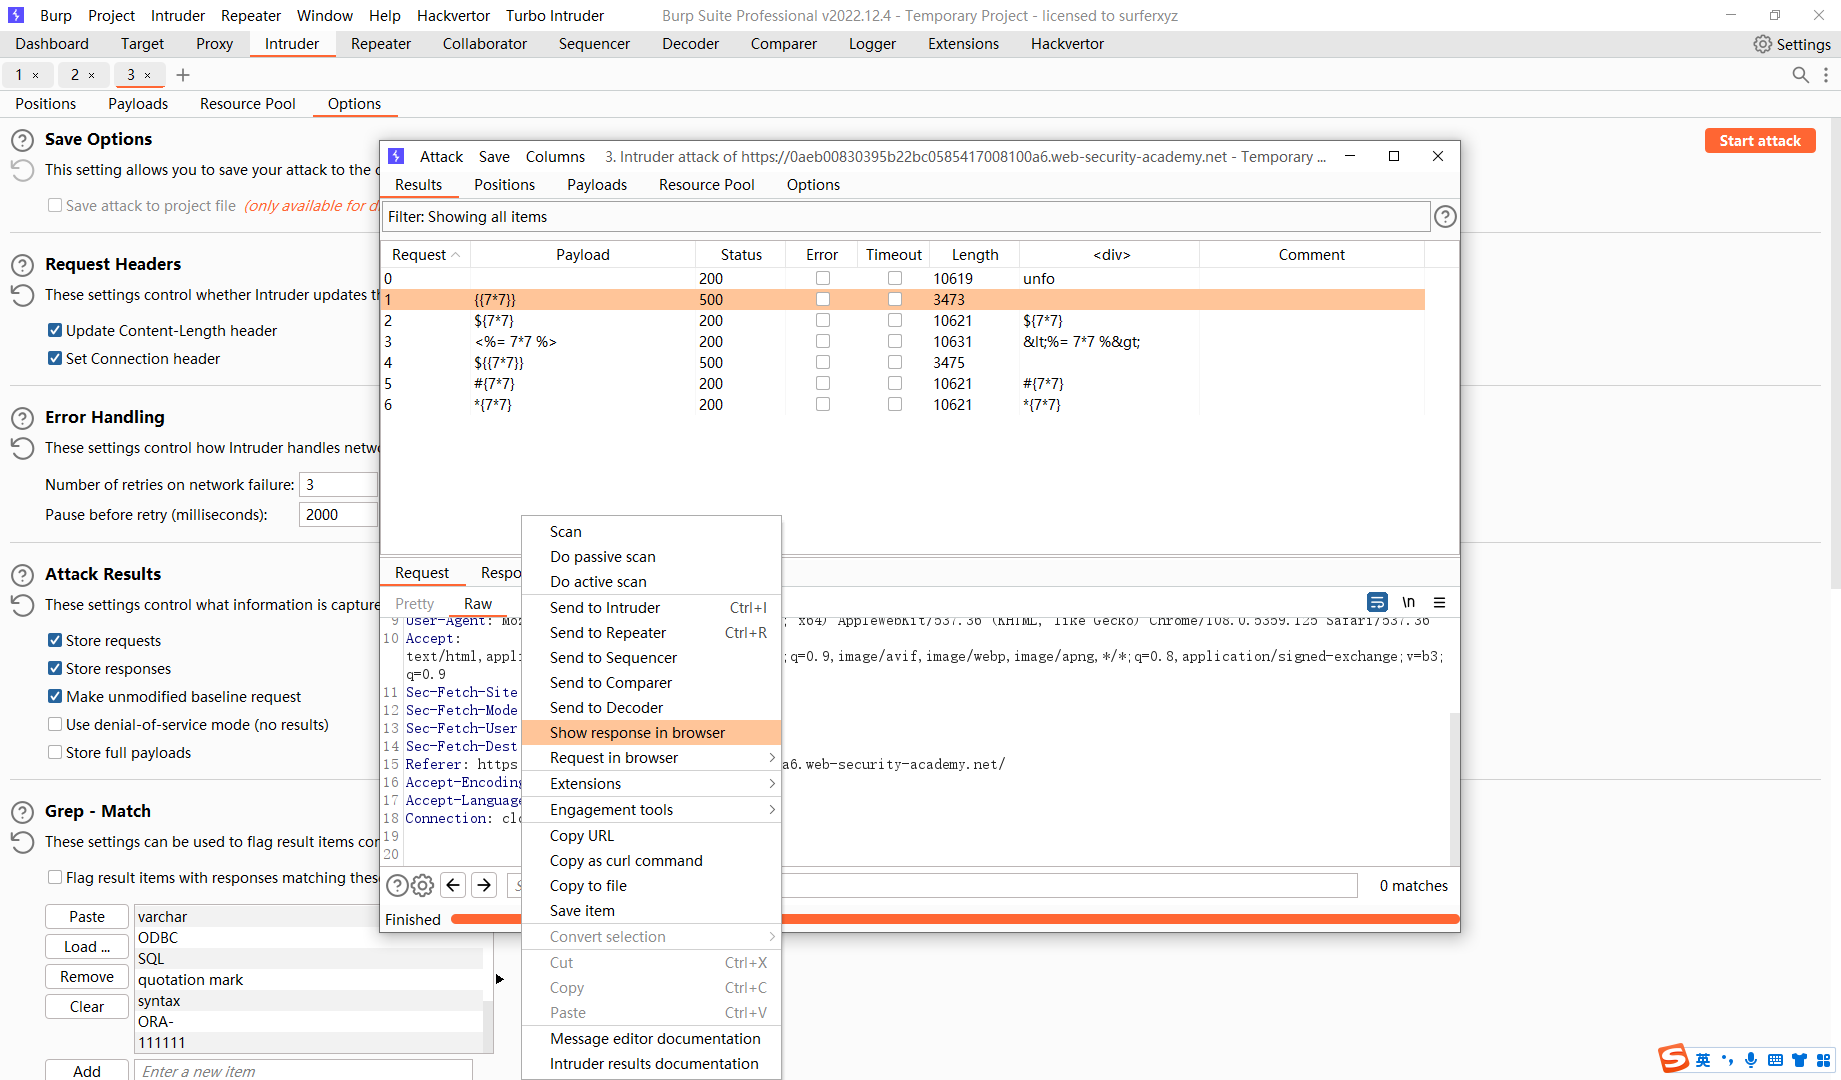Close Intruder tab 1
Image resolution: width=1841 pixels, height=1080 pixels.
point(35,75)
